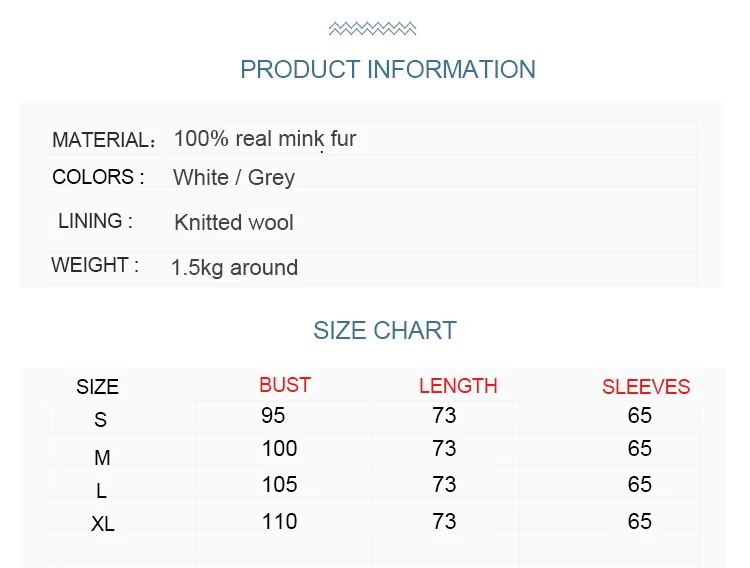Screen dimensions: 750x568
Task: Click the 1.5kg around weight value
Action: click(x=234, y=267)
